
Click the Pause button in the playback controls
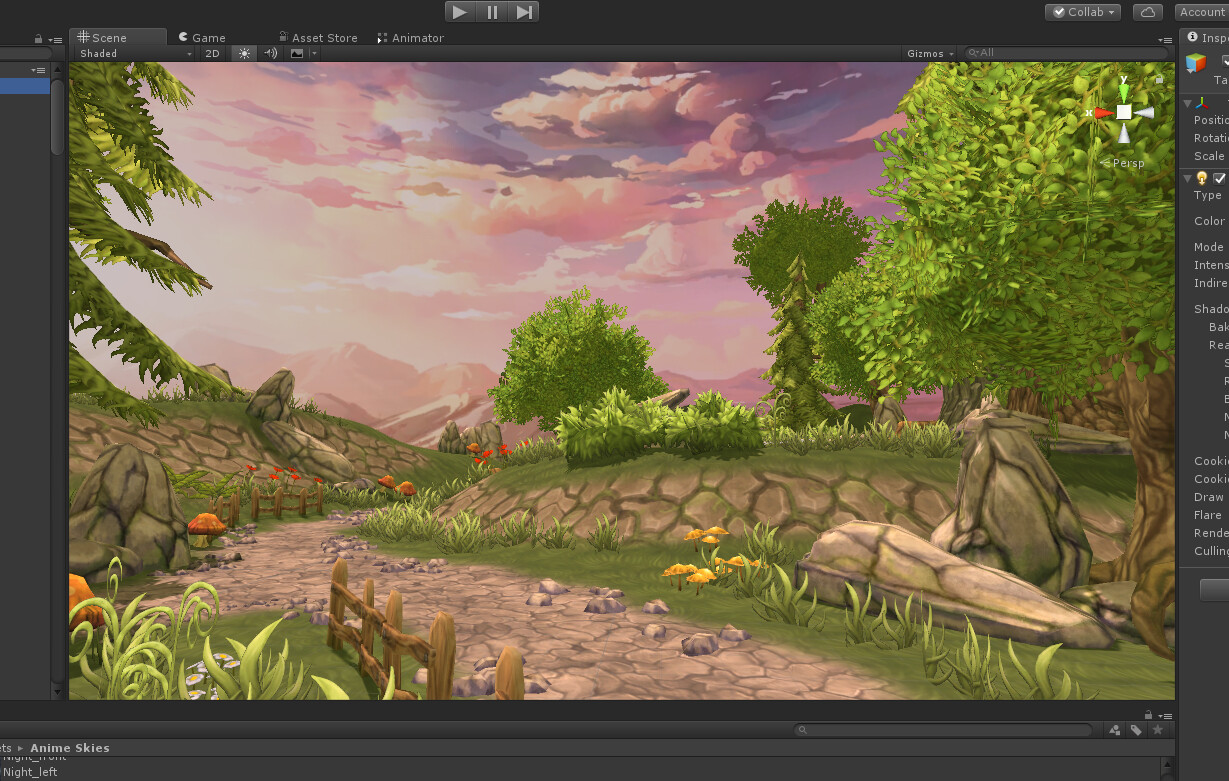click(x=491, y=11)
